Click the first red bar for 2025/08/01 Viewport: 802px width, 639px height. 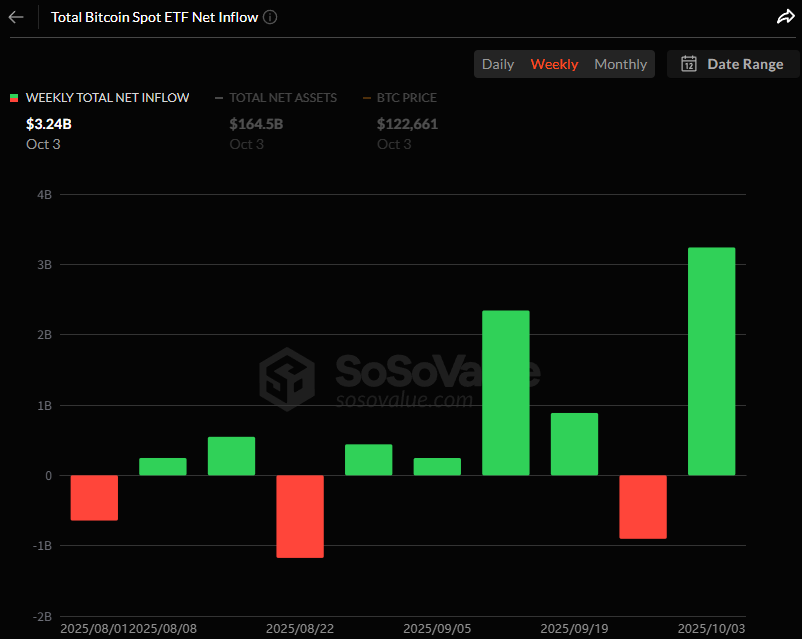coord(94,497)
